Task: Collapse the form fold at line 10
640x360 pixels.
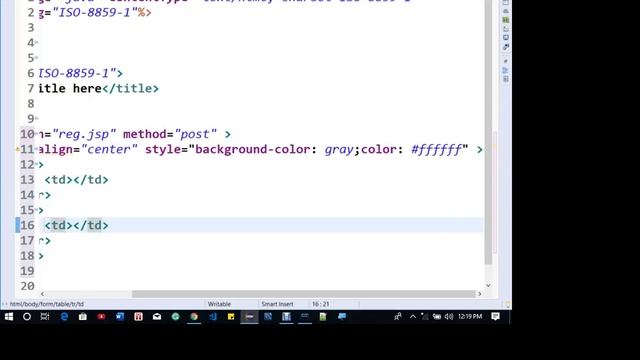Action: 36,133
